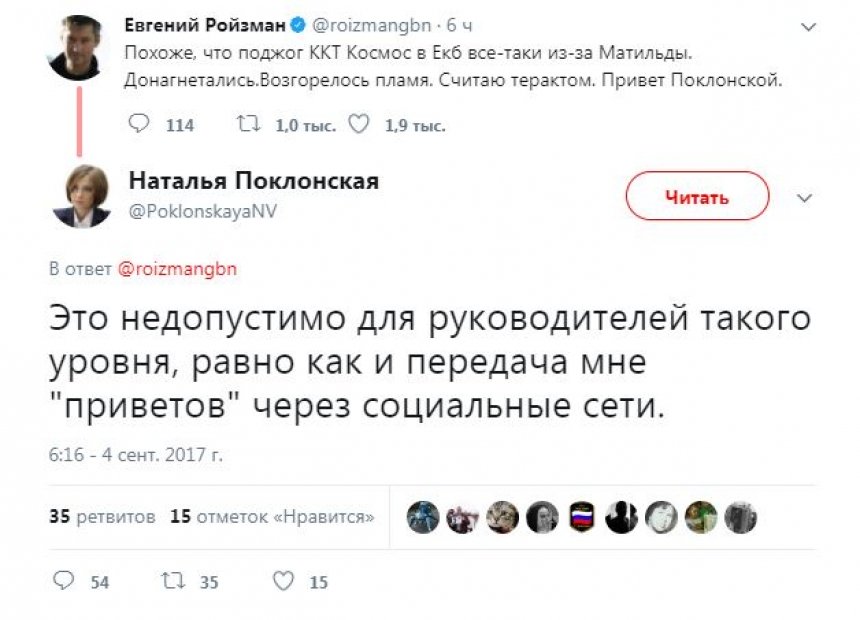View the 35 ретвитов list
The width and height of the screenshot is (860, 620).
coord(102,517)
